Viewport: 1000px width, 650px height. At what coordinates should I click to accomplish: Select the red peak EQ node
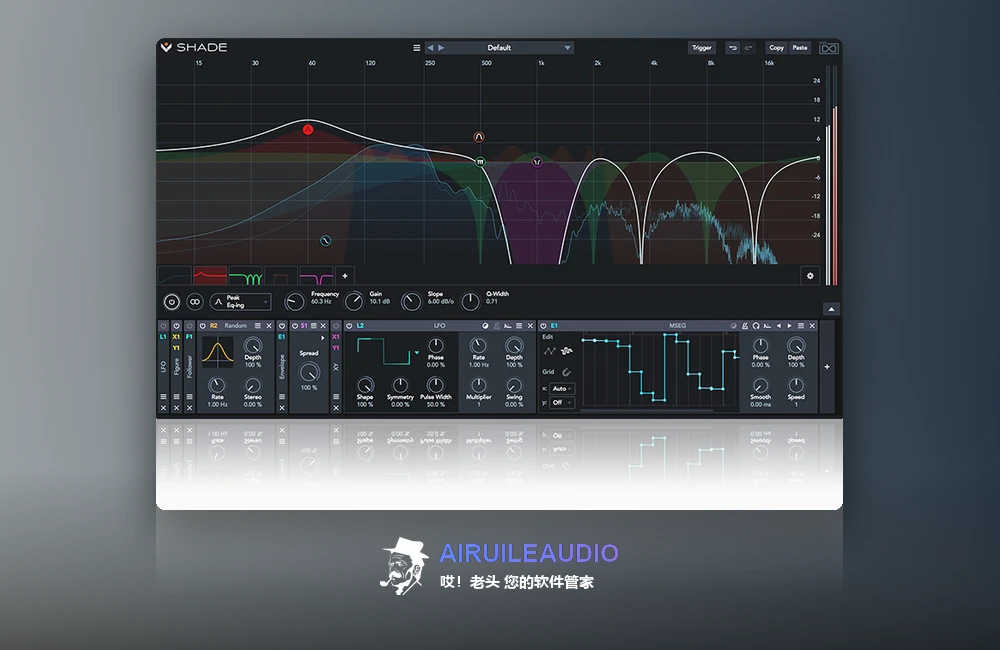pos(308,129)
